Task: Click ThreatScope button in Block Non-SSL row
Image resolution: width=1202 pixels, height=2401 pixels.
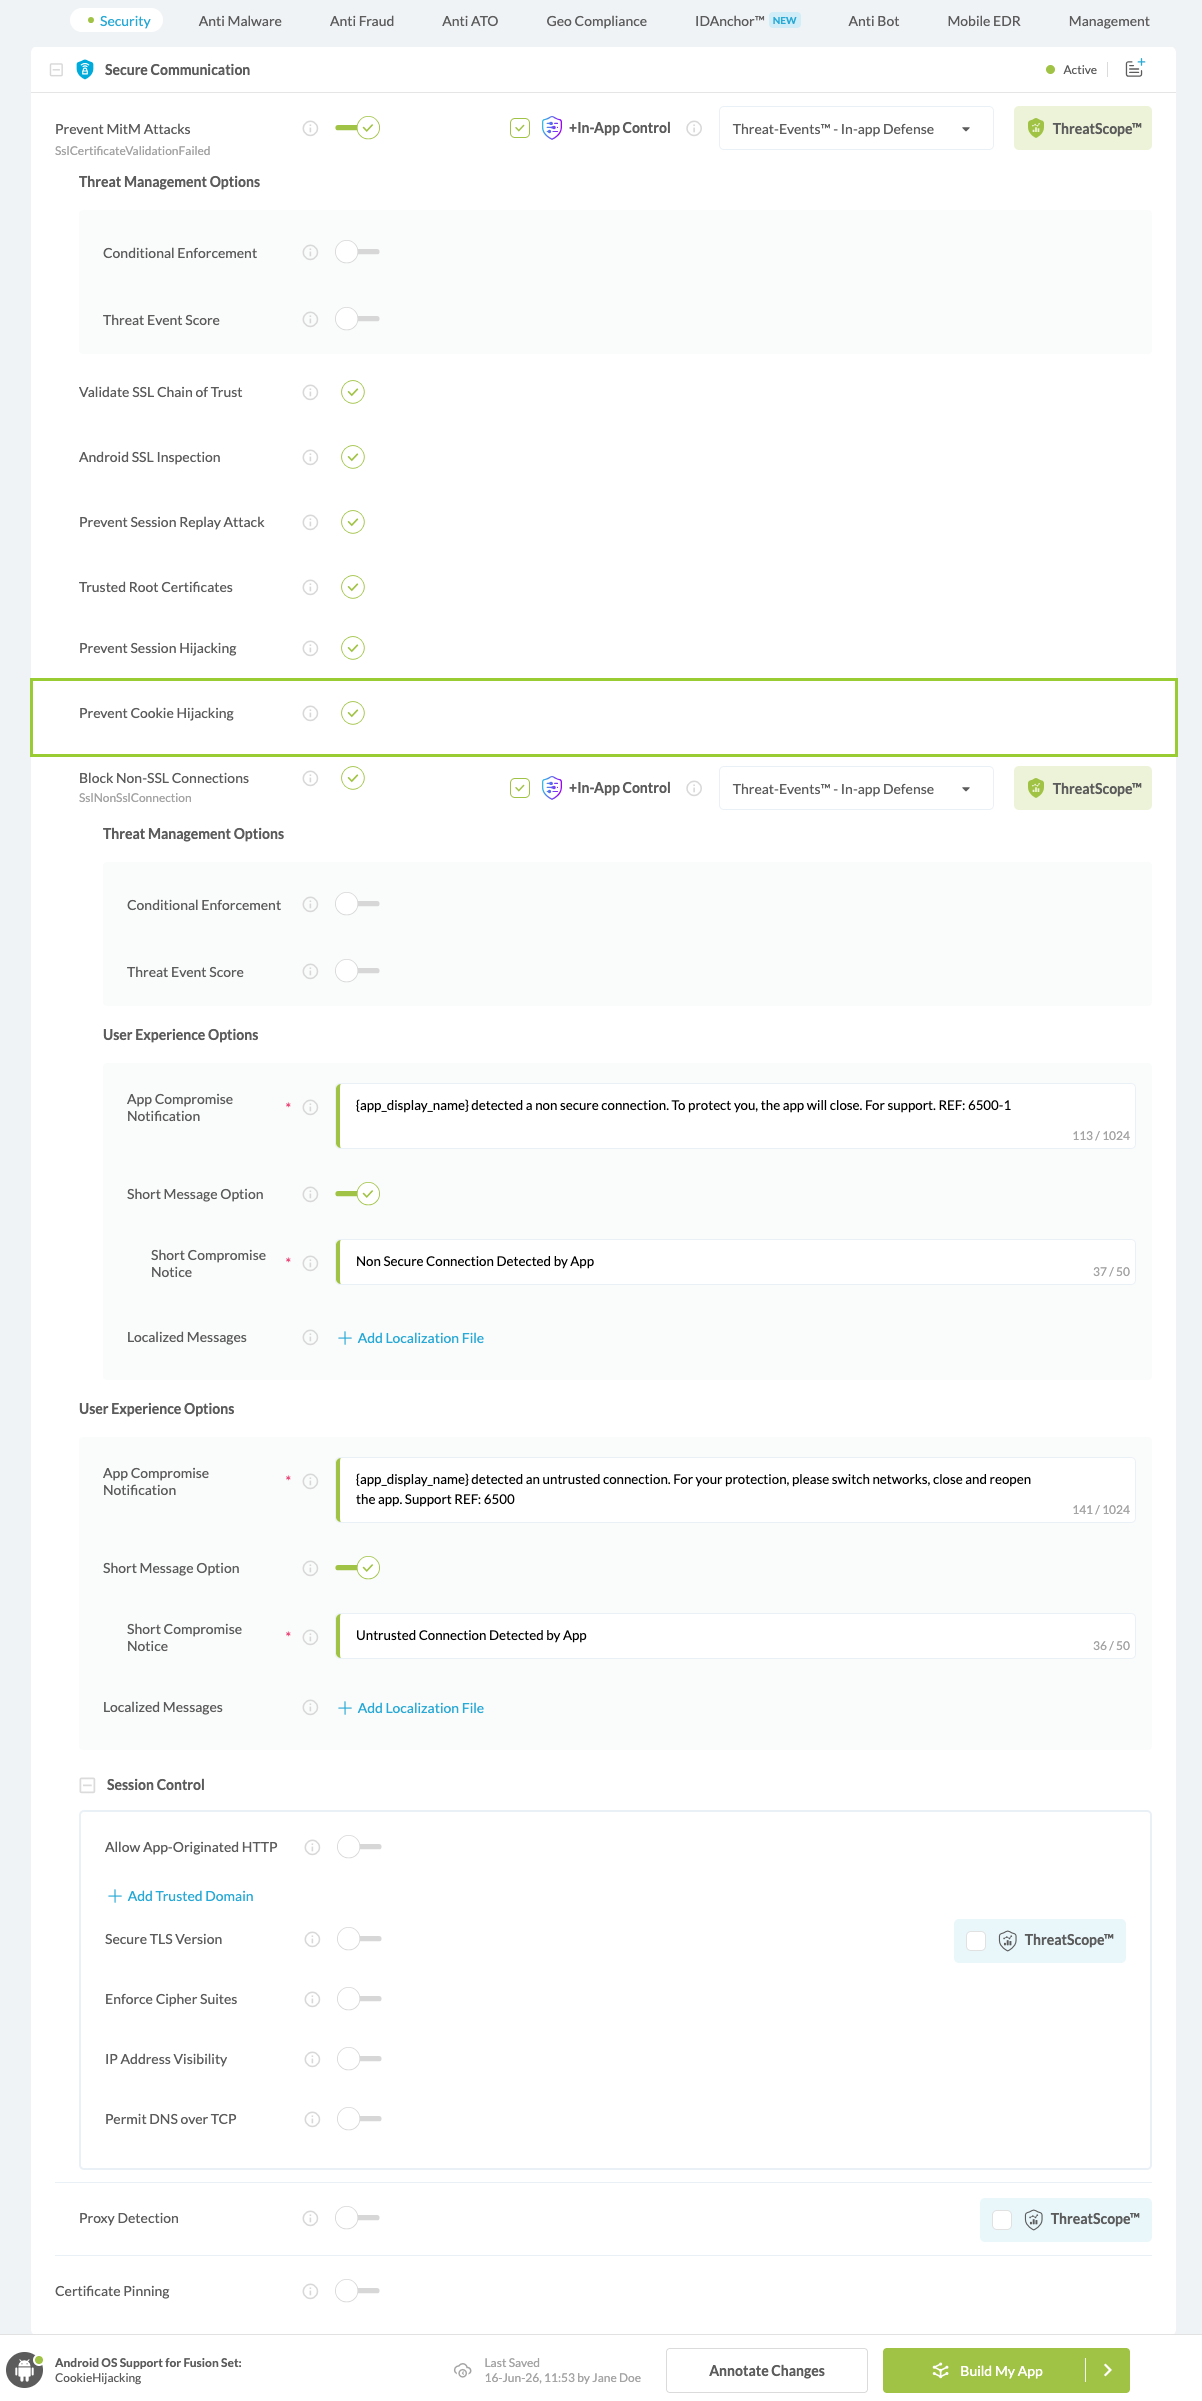Action: [x=1083, y=788]
